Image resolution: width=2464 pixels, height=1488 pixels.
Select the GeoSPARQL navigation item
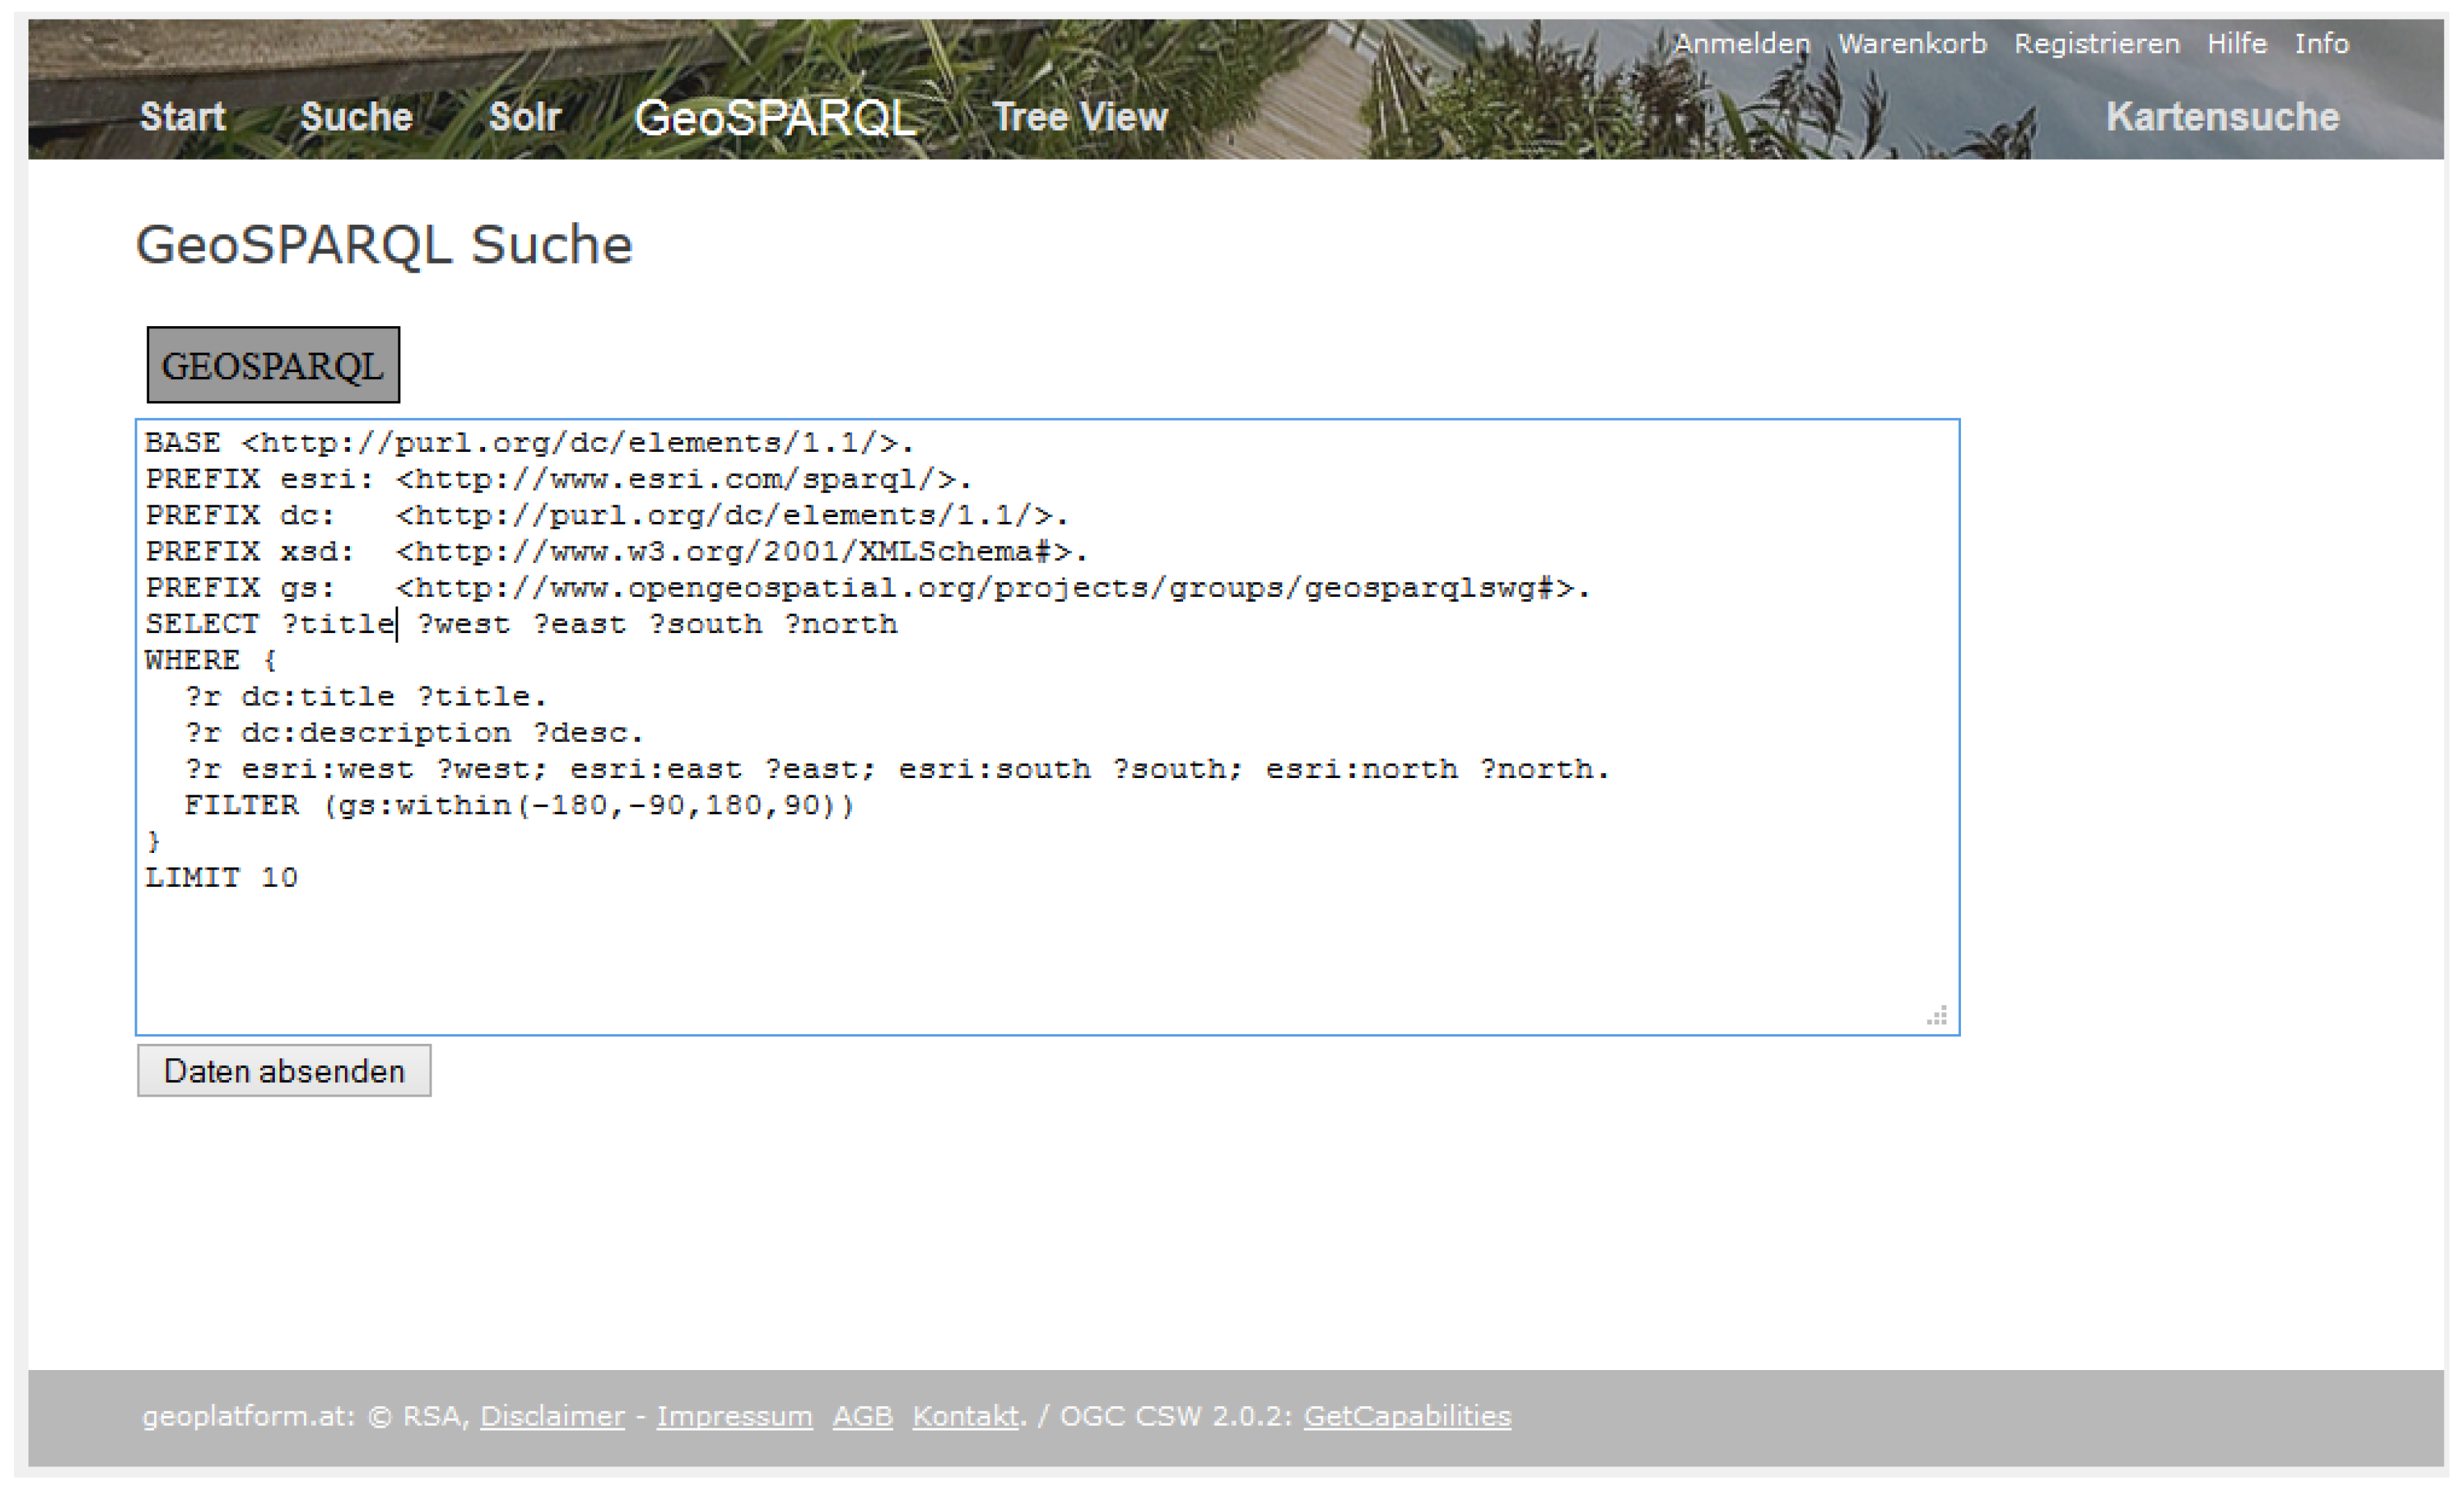click(x=775, y=118)
